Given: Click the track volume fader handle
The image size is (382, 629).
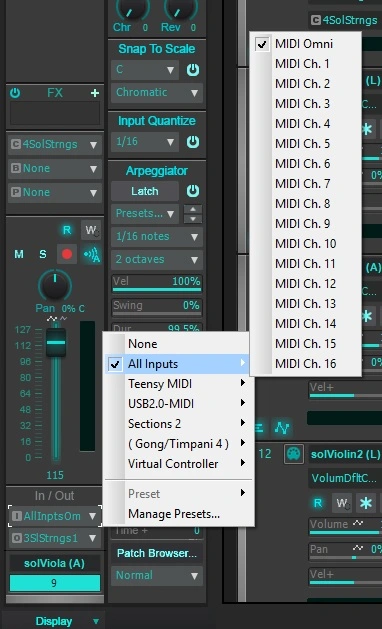Looking at the screenshot, I should point(56,343).
